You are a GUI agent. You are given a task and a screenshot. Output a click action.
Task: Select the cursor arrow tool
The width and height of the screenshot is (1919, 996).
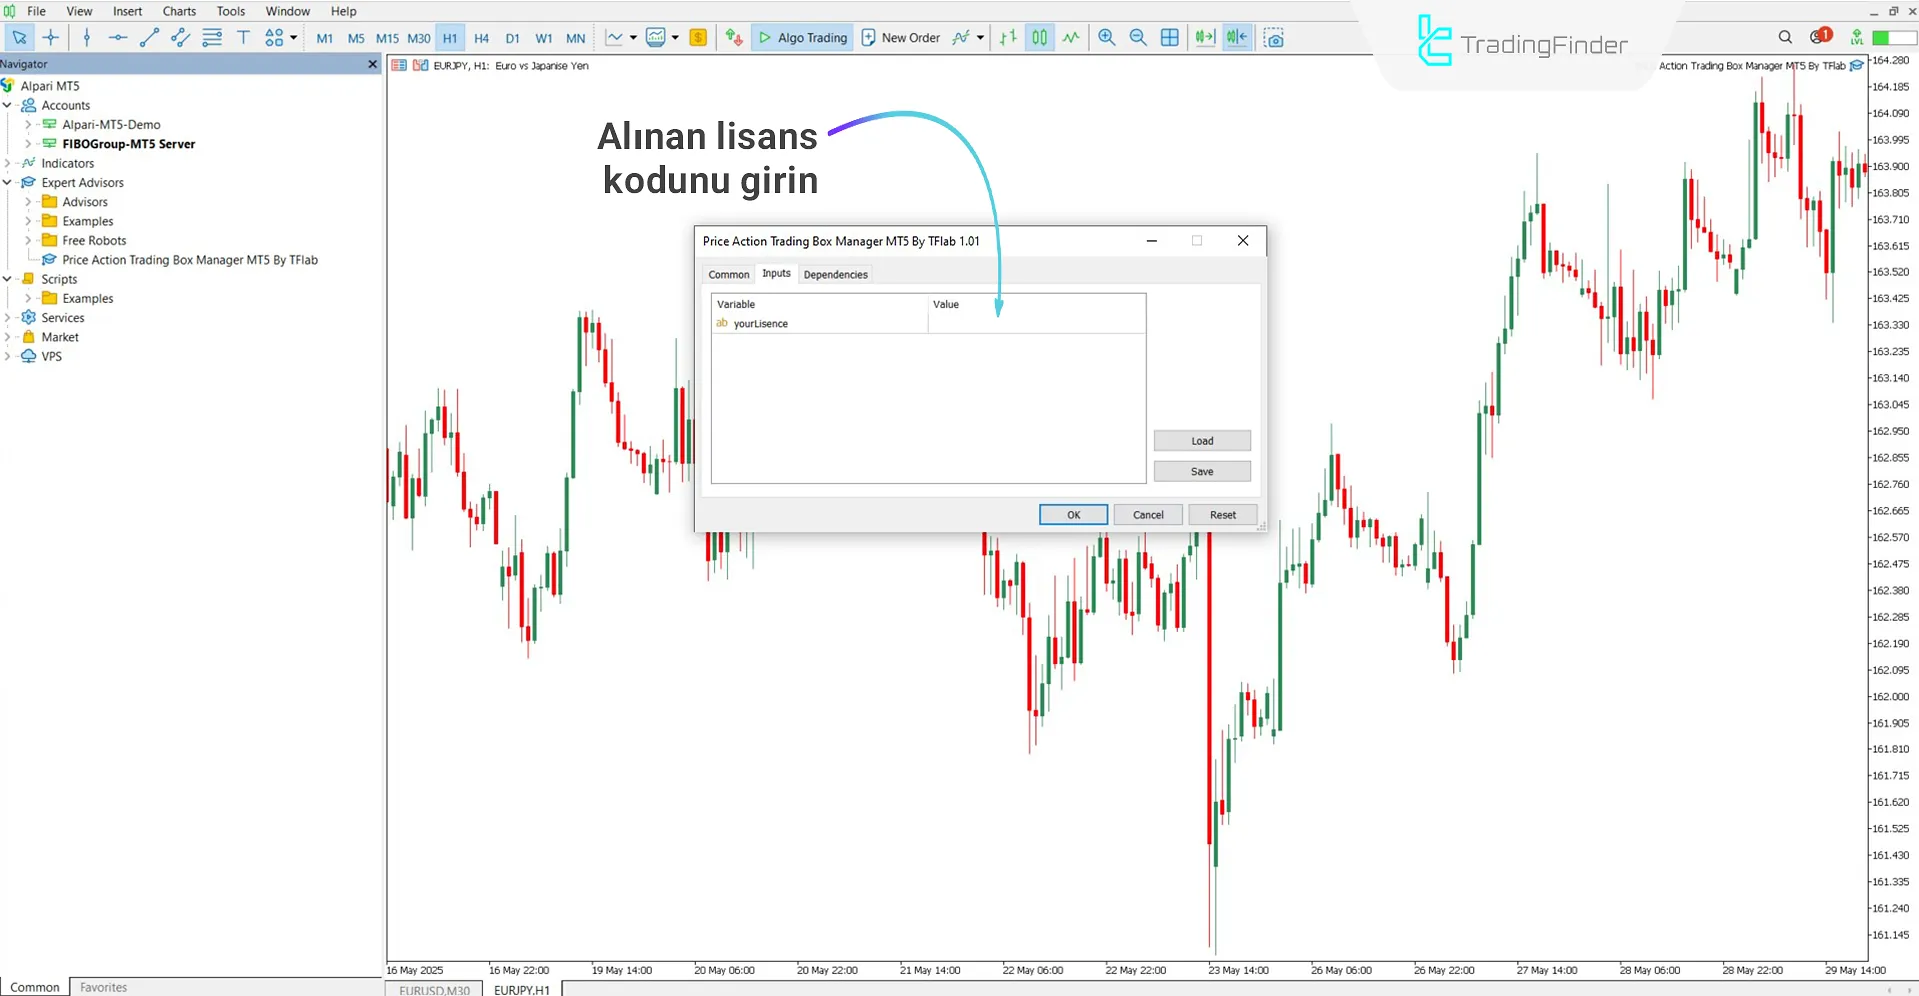click(19, 38)
